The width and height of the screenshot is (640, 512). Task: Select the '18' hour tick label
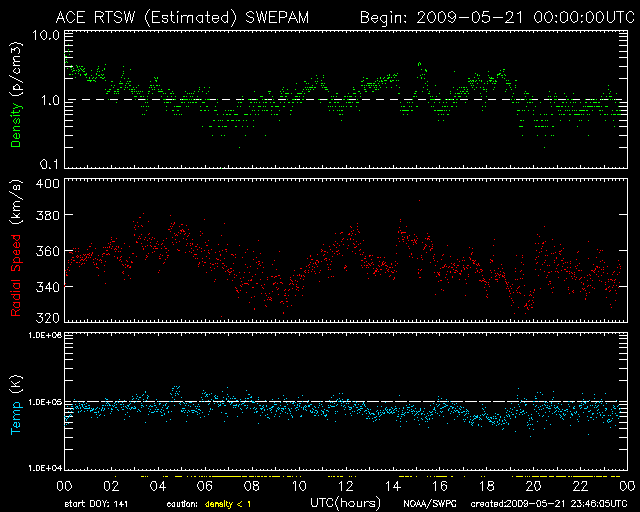(x=487, y=486)
